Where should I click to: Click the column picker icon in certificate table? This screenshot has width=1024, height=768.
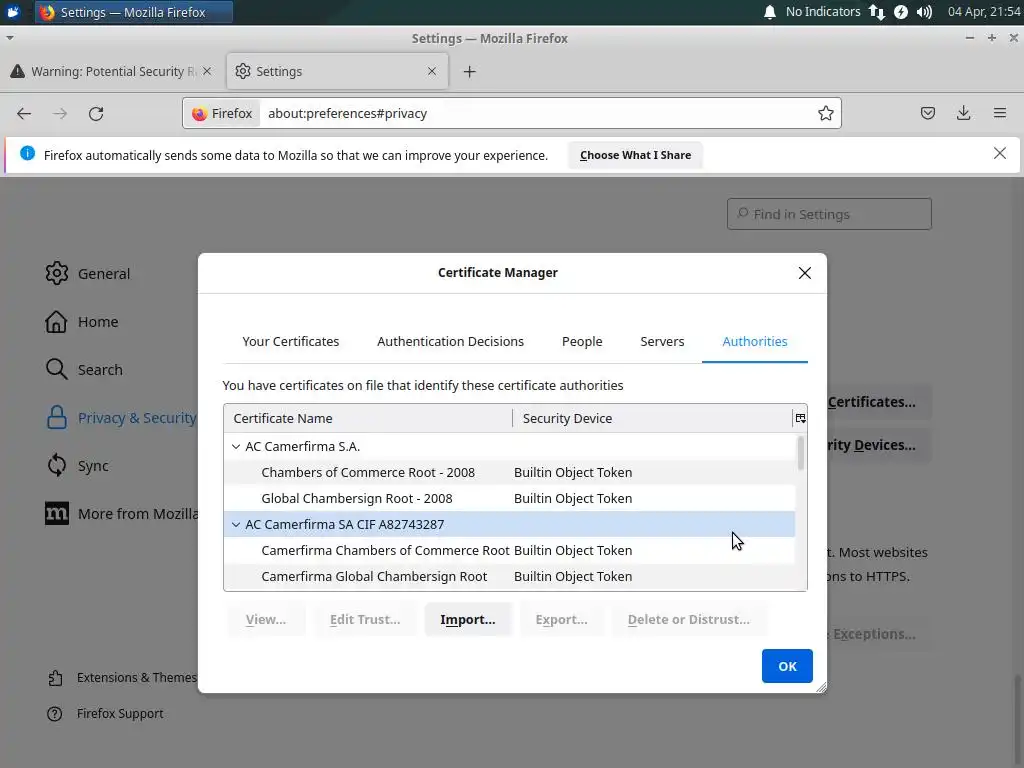[x=800, y=419]
